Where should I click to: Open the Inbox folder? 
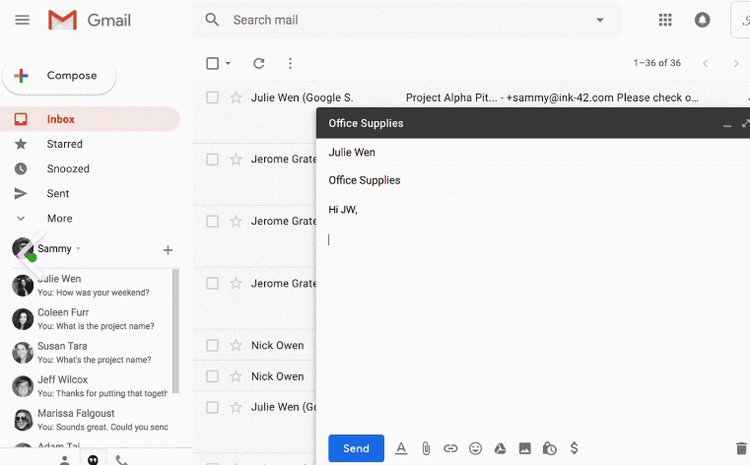[90, 119]
